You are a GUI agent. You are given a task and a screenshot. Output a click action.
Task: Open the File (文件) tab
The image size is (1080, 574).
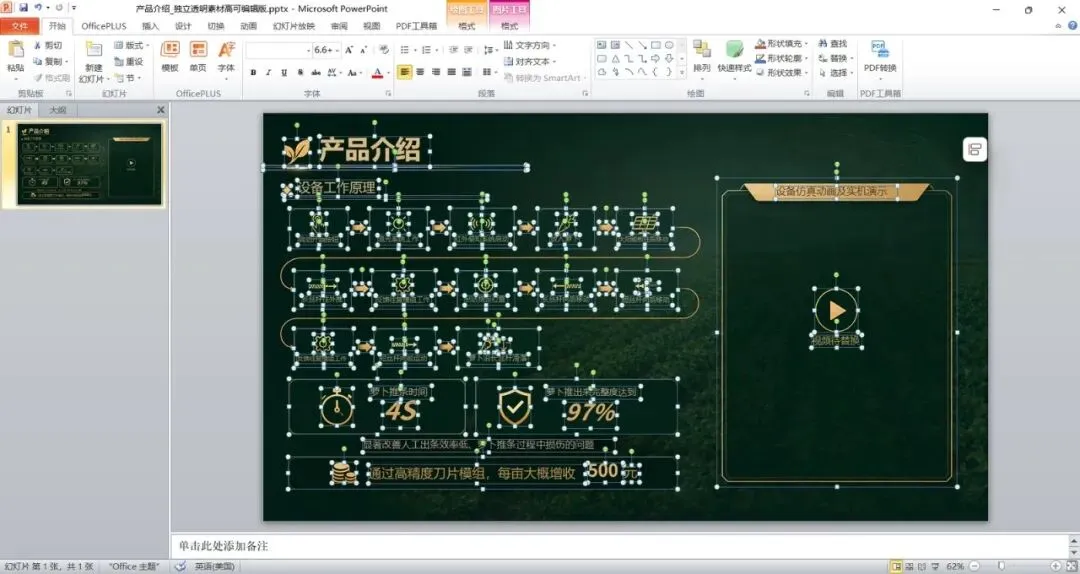[20, 25]
